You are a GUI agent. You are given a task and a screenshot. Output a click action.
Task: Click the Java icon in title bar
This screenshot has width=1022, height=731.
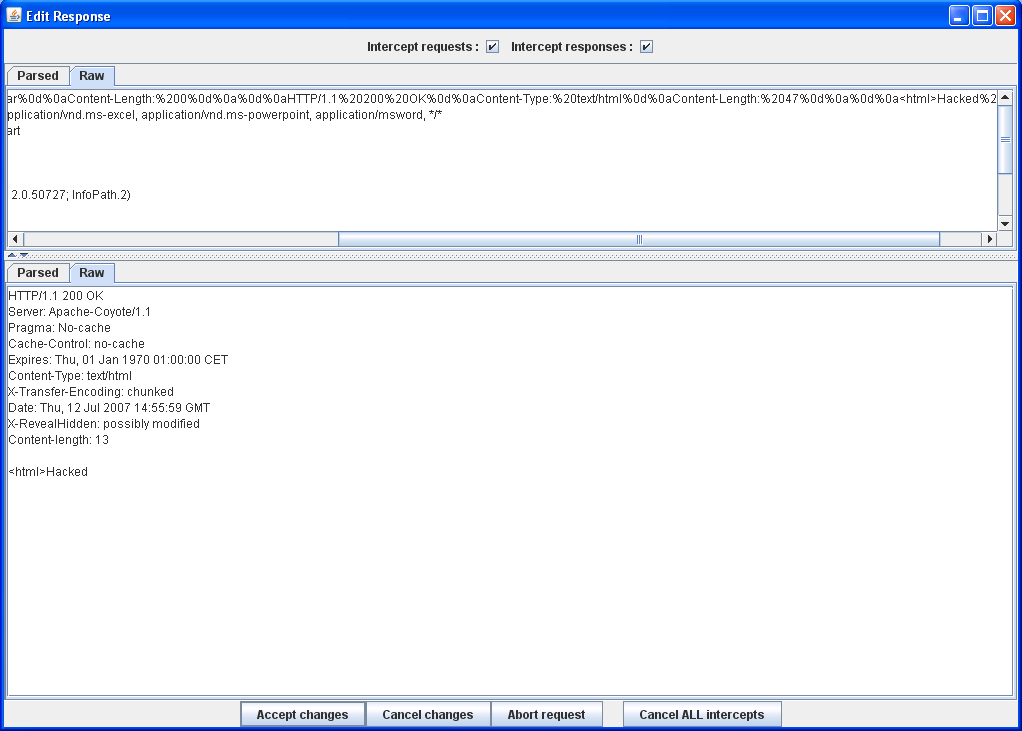(14, 16)
